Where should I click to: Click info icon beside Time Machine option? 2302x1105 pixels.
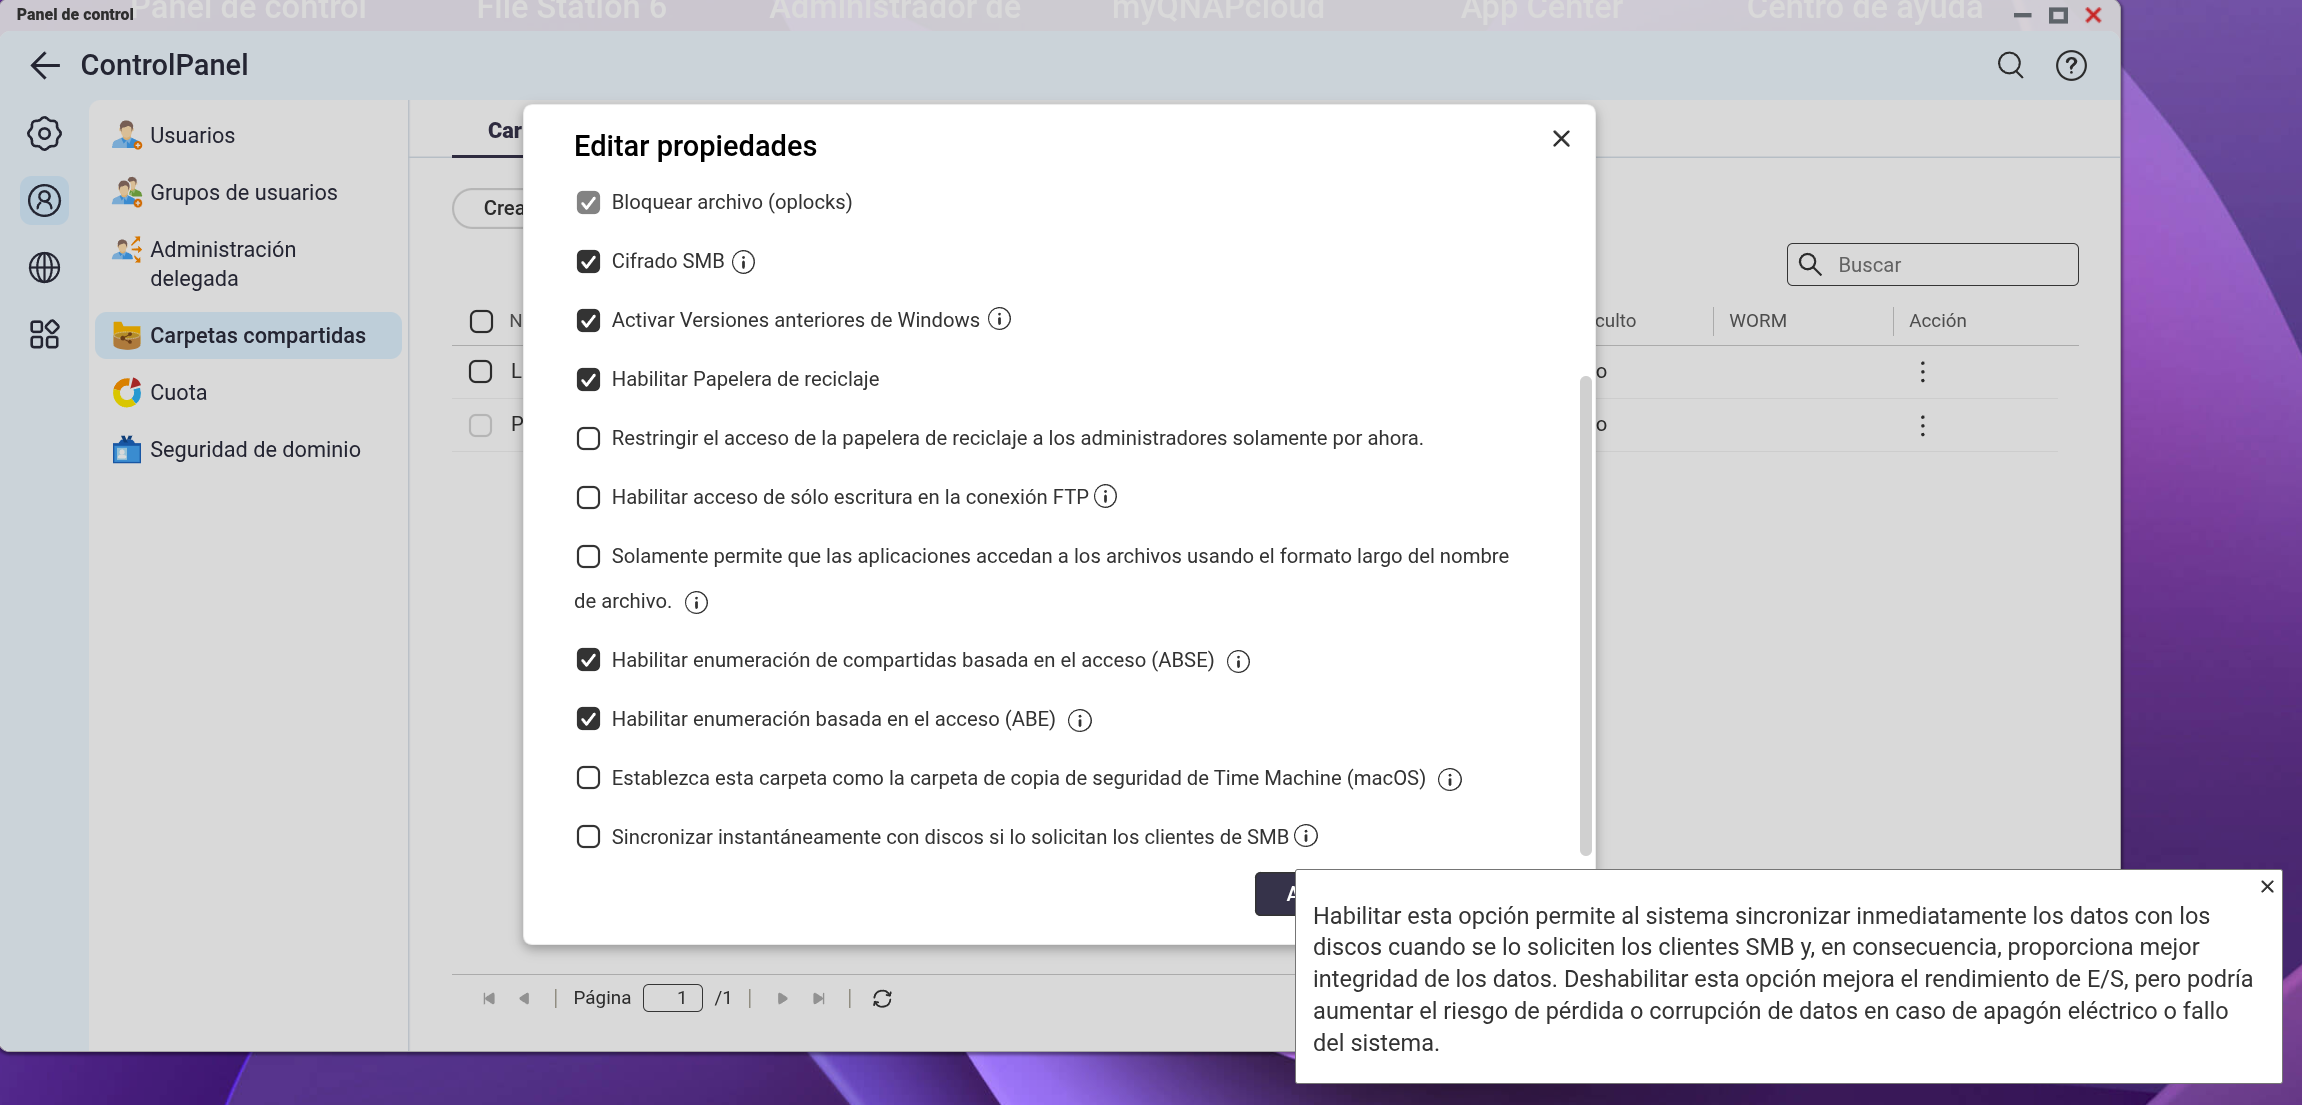1449,780
